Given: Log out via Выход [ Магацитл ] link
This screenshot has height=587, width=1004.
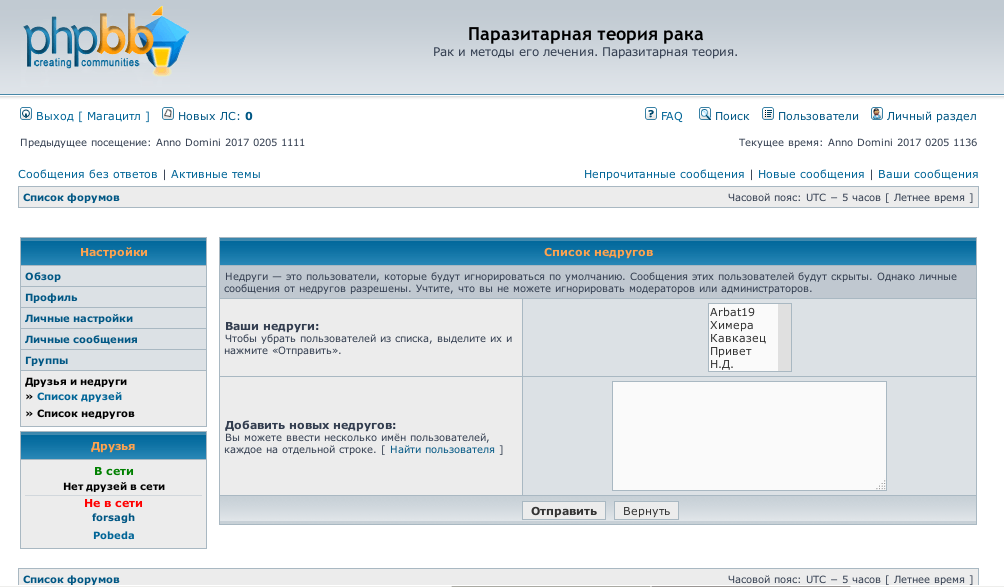Looking at the screenshot, I should (x=92, y=116).
